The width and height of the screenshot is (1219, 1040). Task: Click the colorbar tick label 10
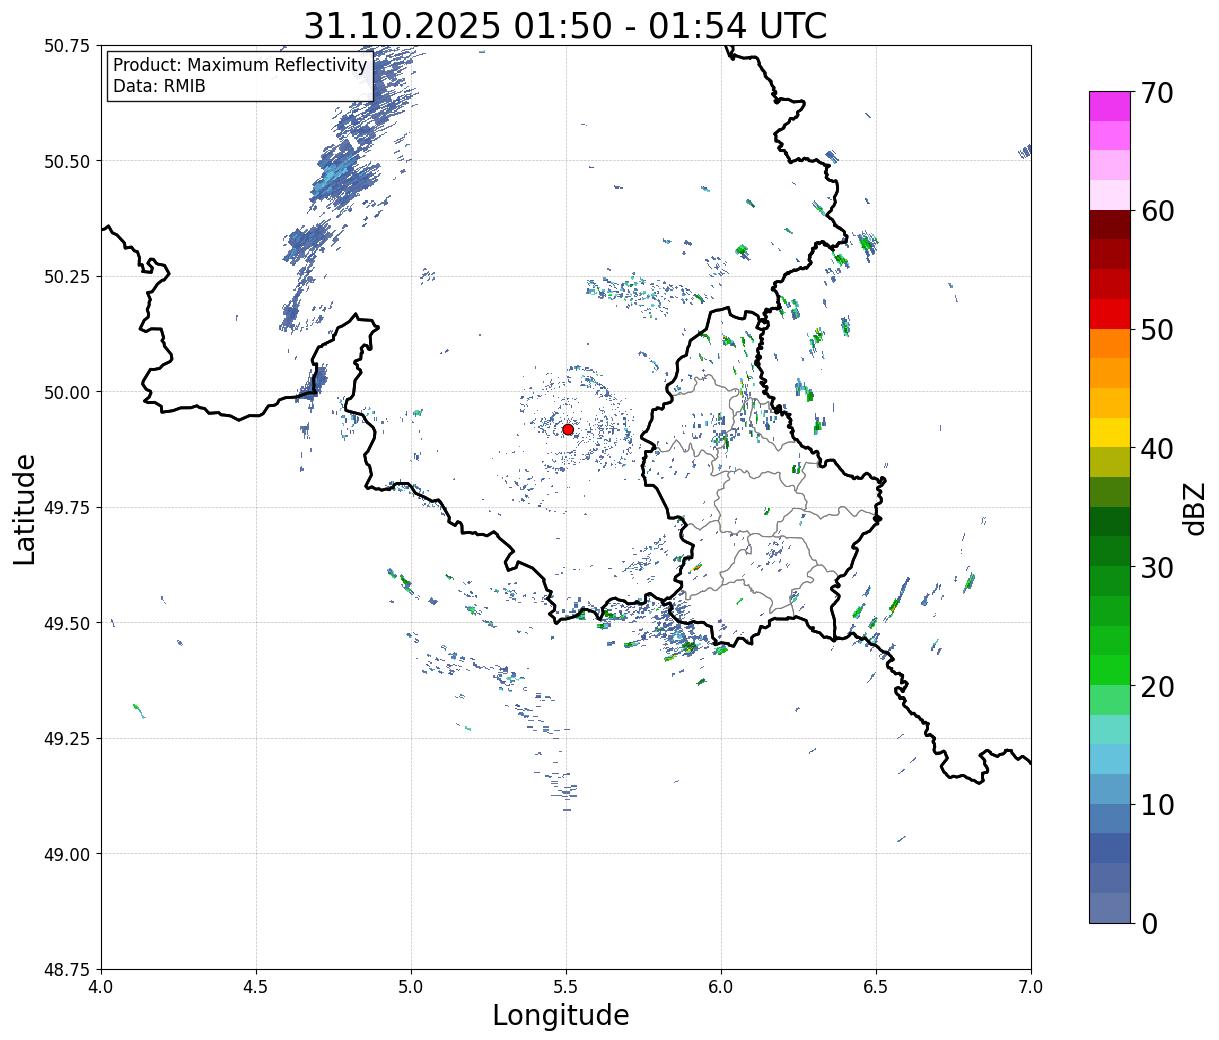[1157, 804]
